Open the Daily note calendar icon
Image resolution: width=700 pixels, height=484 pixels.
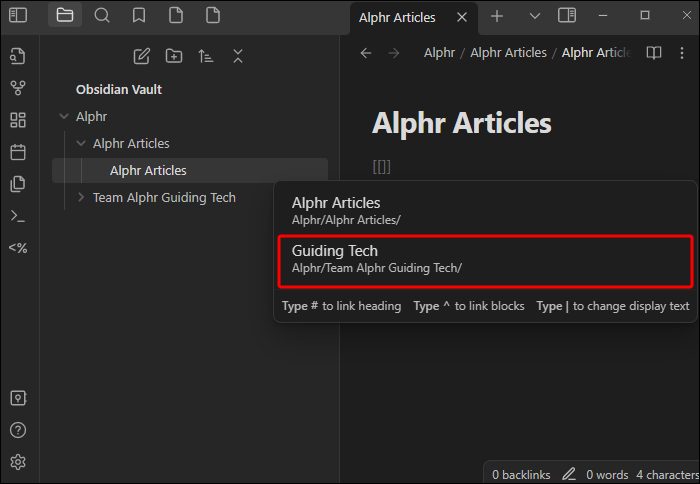[x=17, y=152]
